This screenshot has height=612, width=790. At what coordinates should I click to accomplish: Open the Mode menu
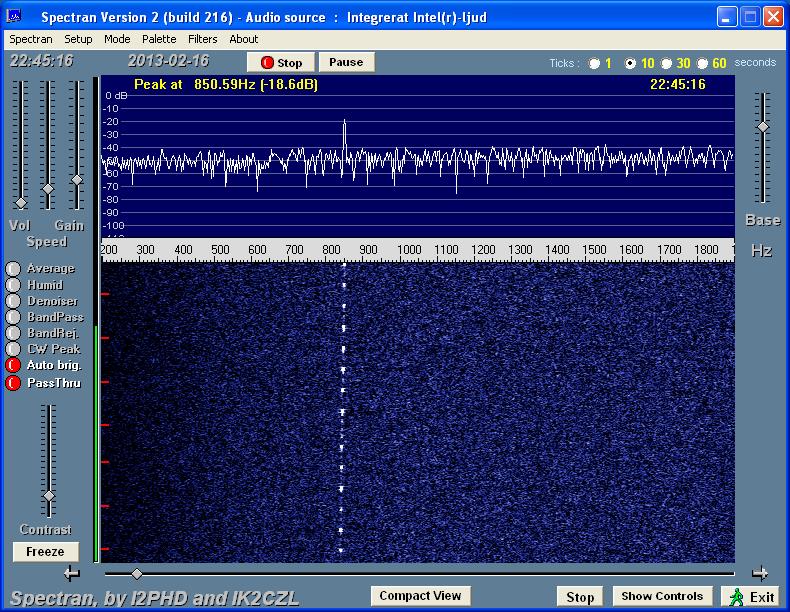pyautogui.click(x=117, y=39)
